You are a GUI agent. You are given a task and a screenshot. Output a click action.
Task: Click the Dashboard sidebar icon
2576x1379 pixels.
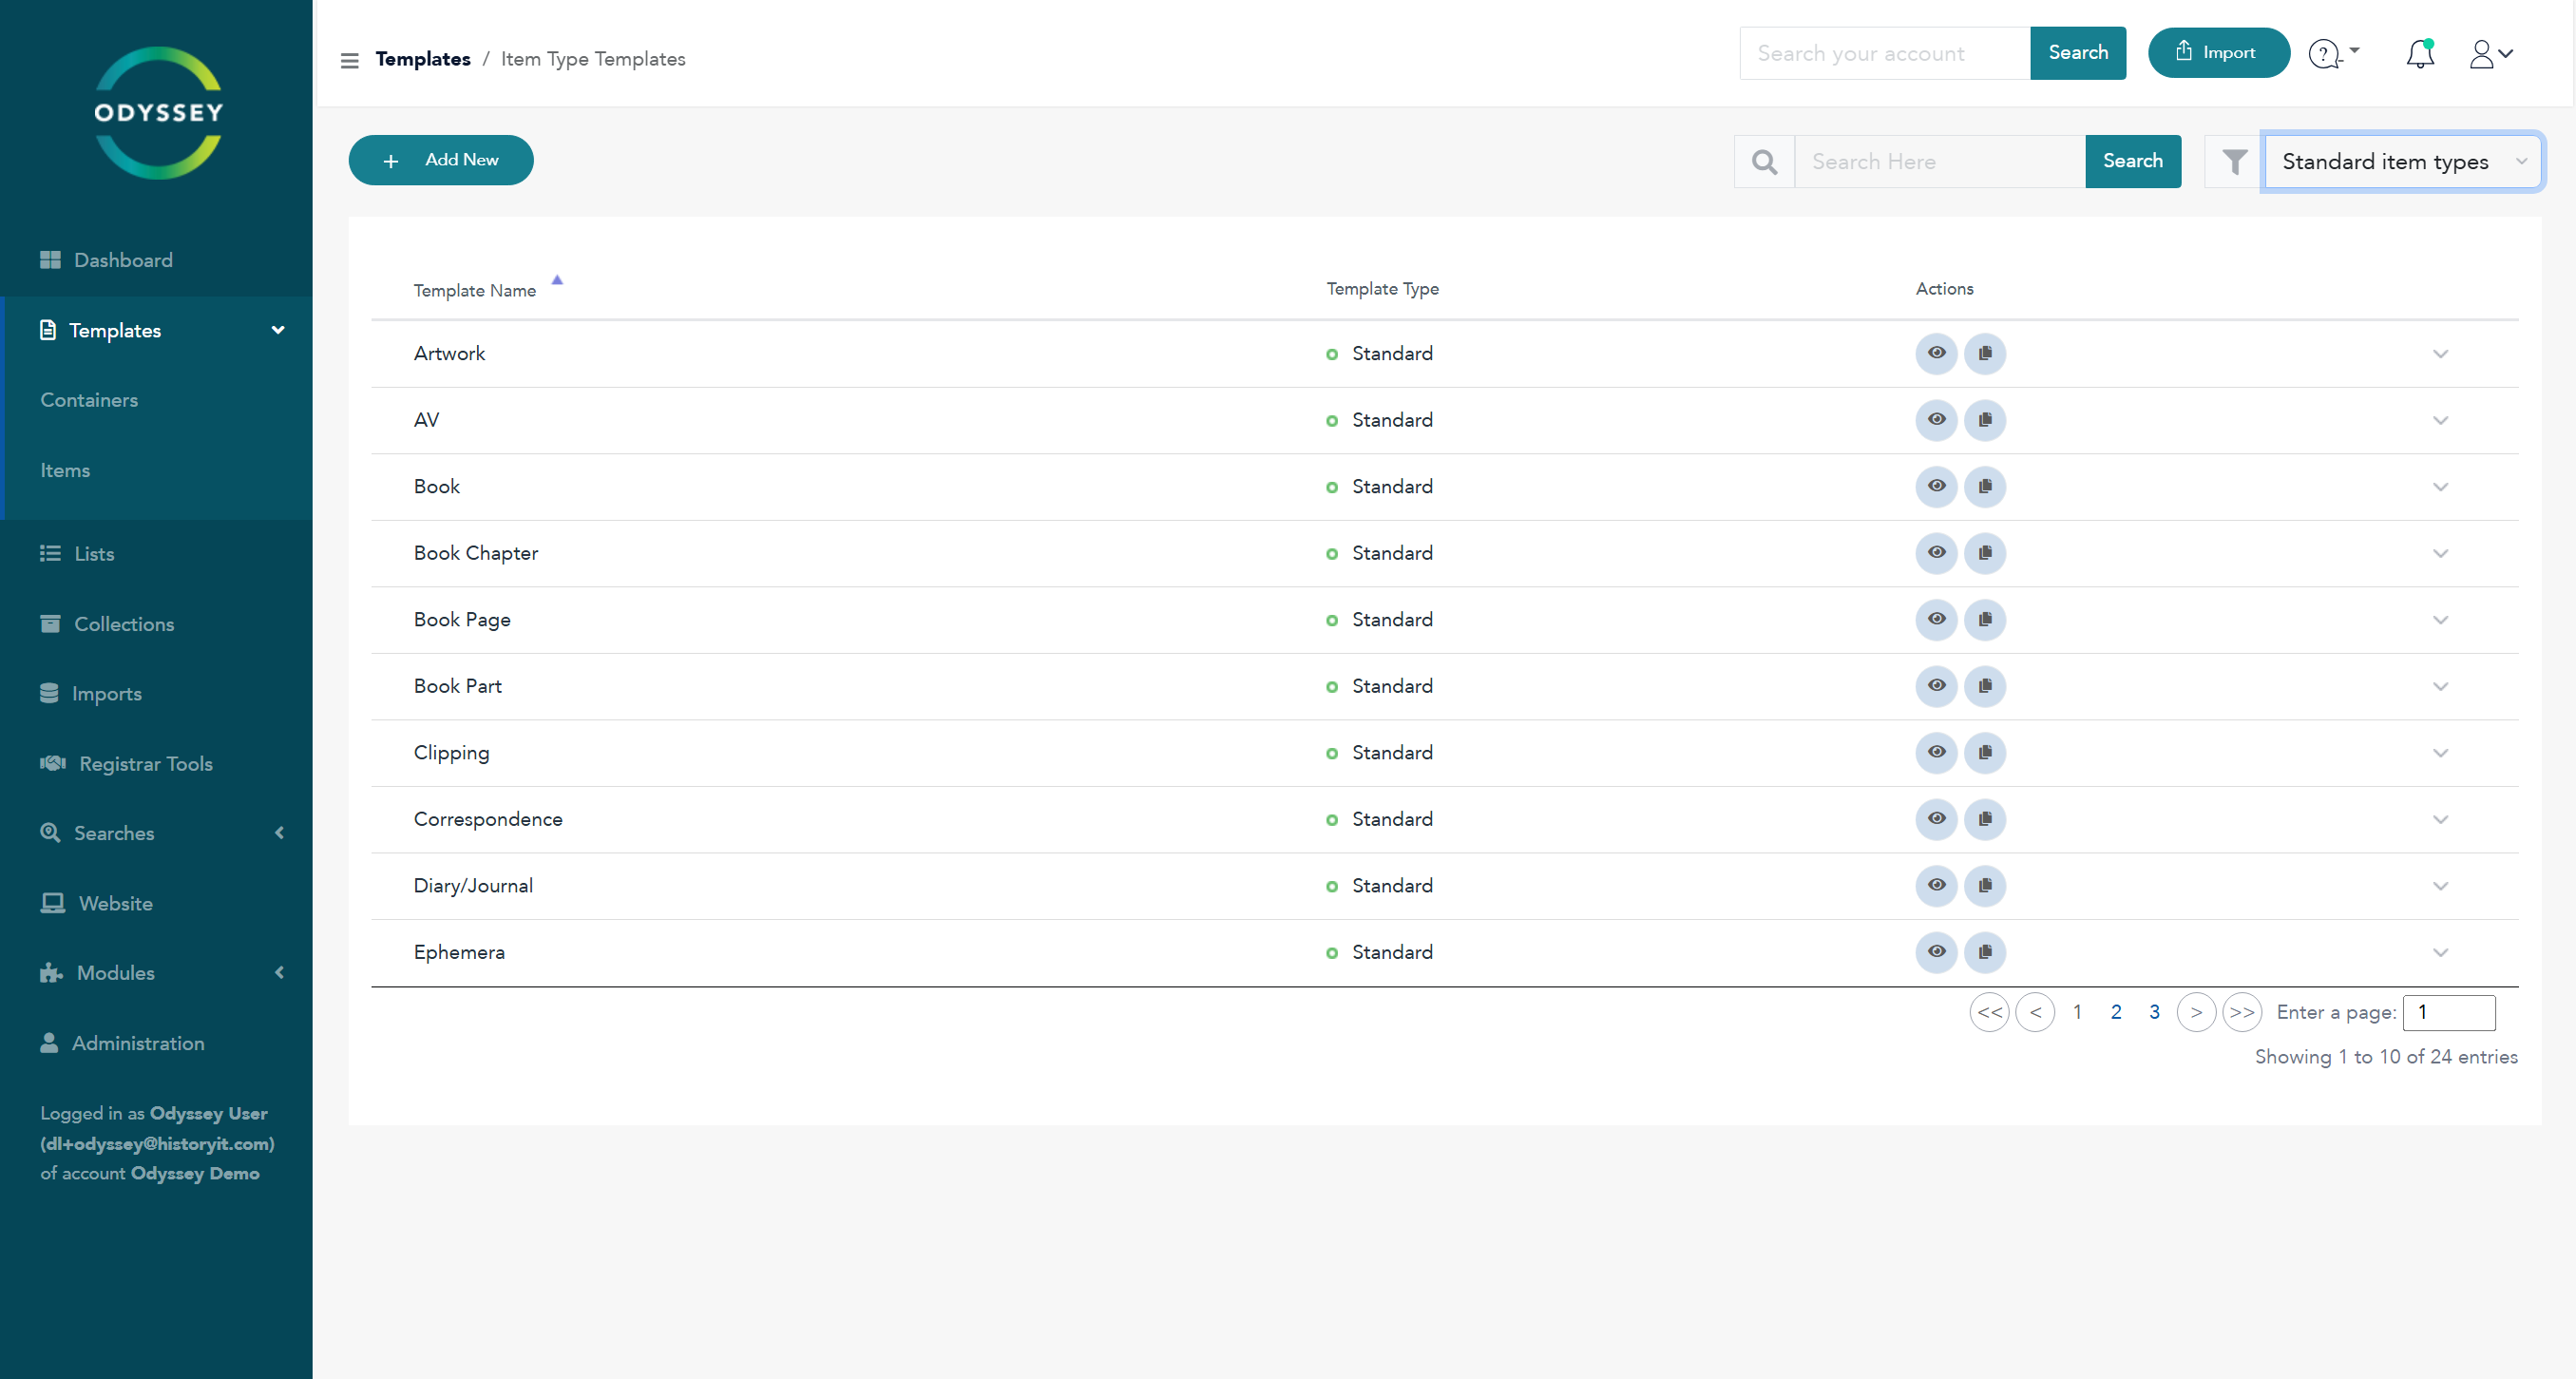point(50,260)
